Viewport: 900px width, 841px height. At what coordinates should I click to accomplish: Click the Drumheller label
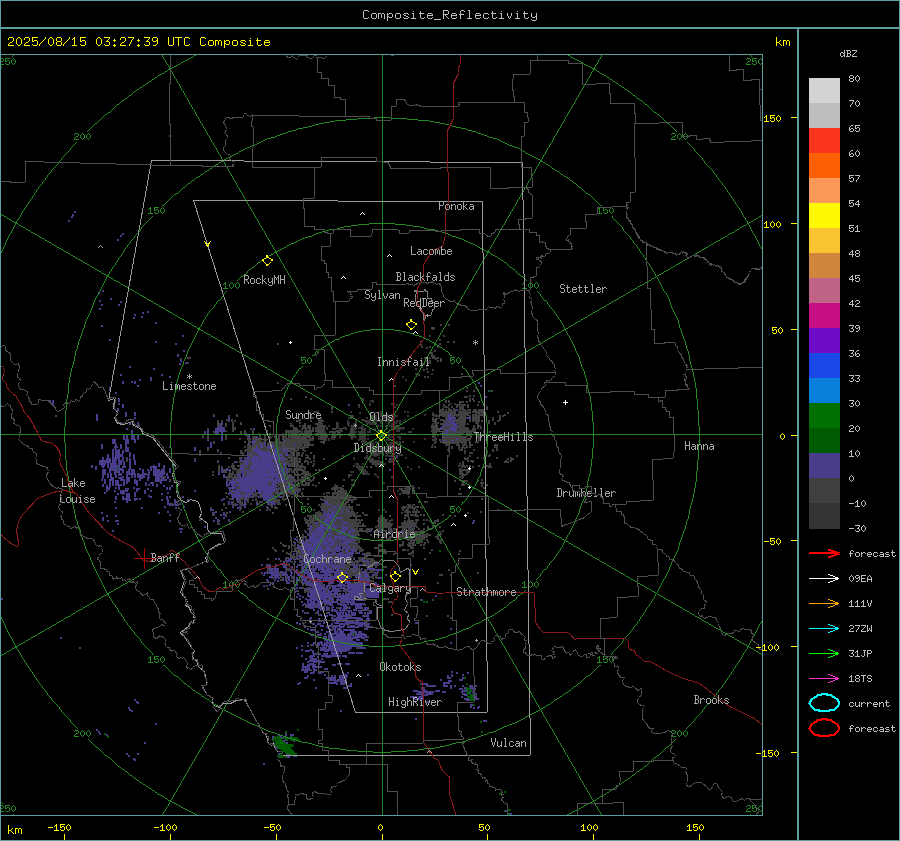pyautogui.click(x=586, y=493)
